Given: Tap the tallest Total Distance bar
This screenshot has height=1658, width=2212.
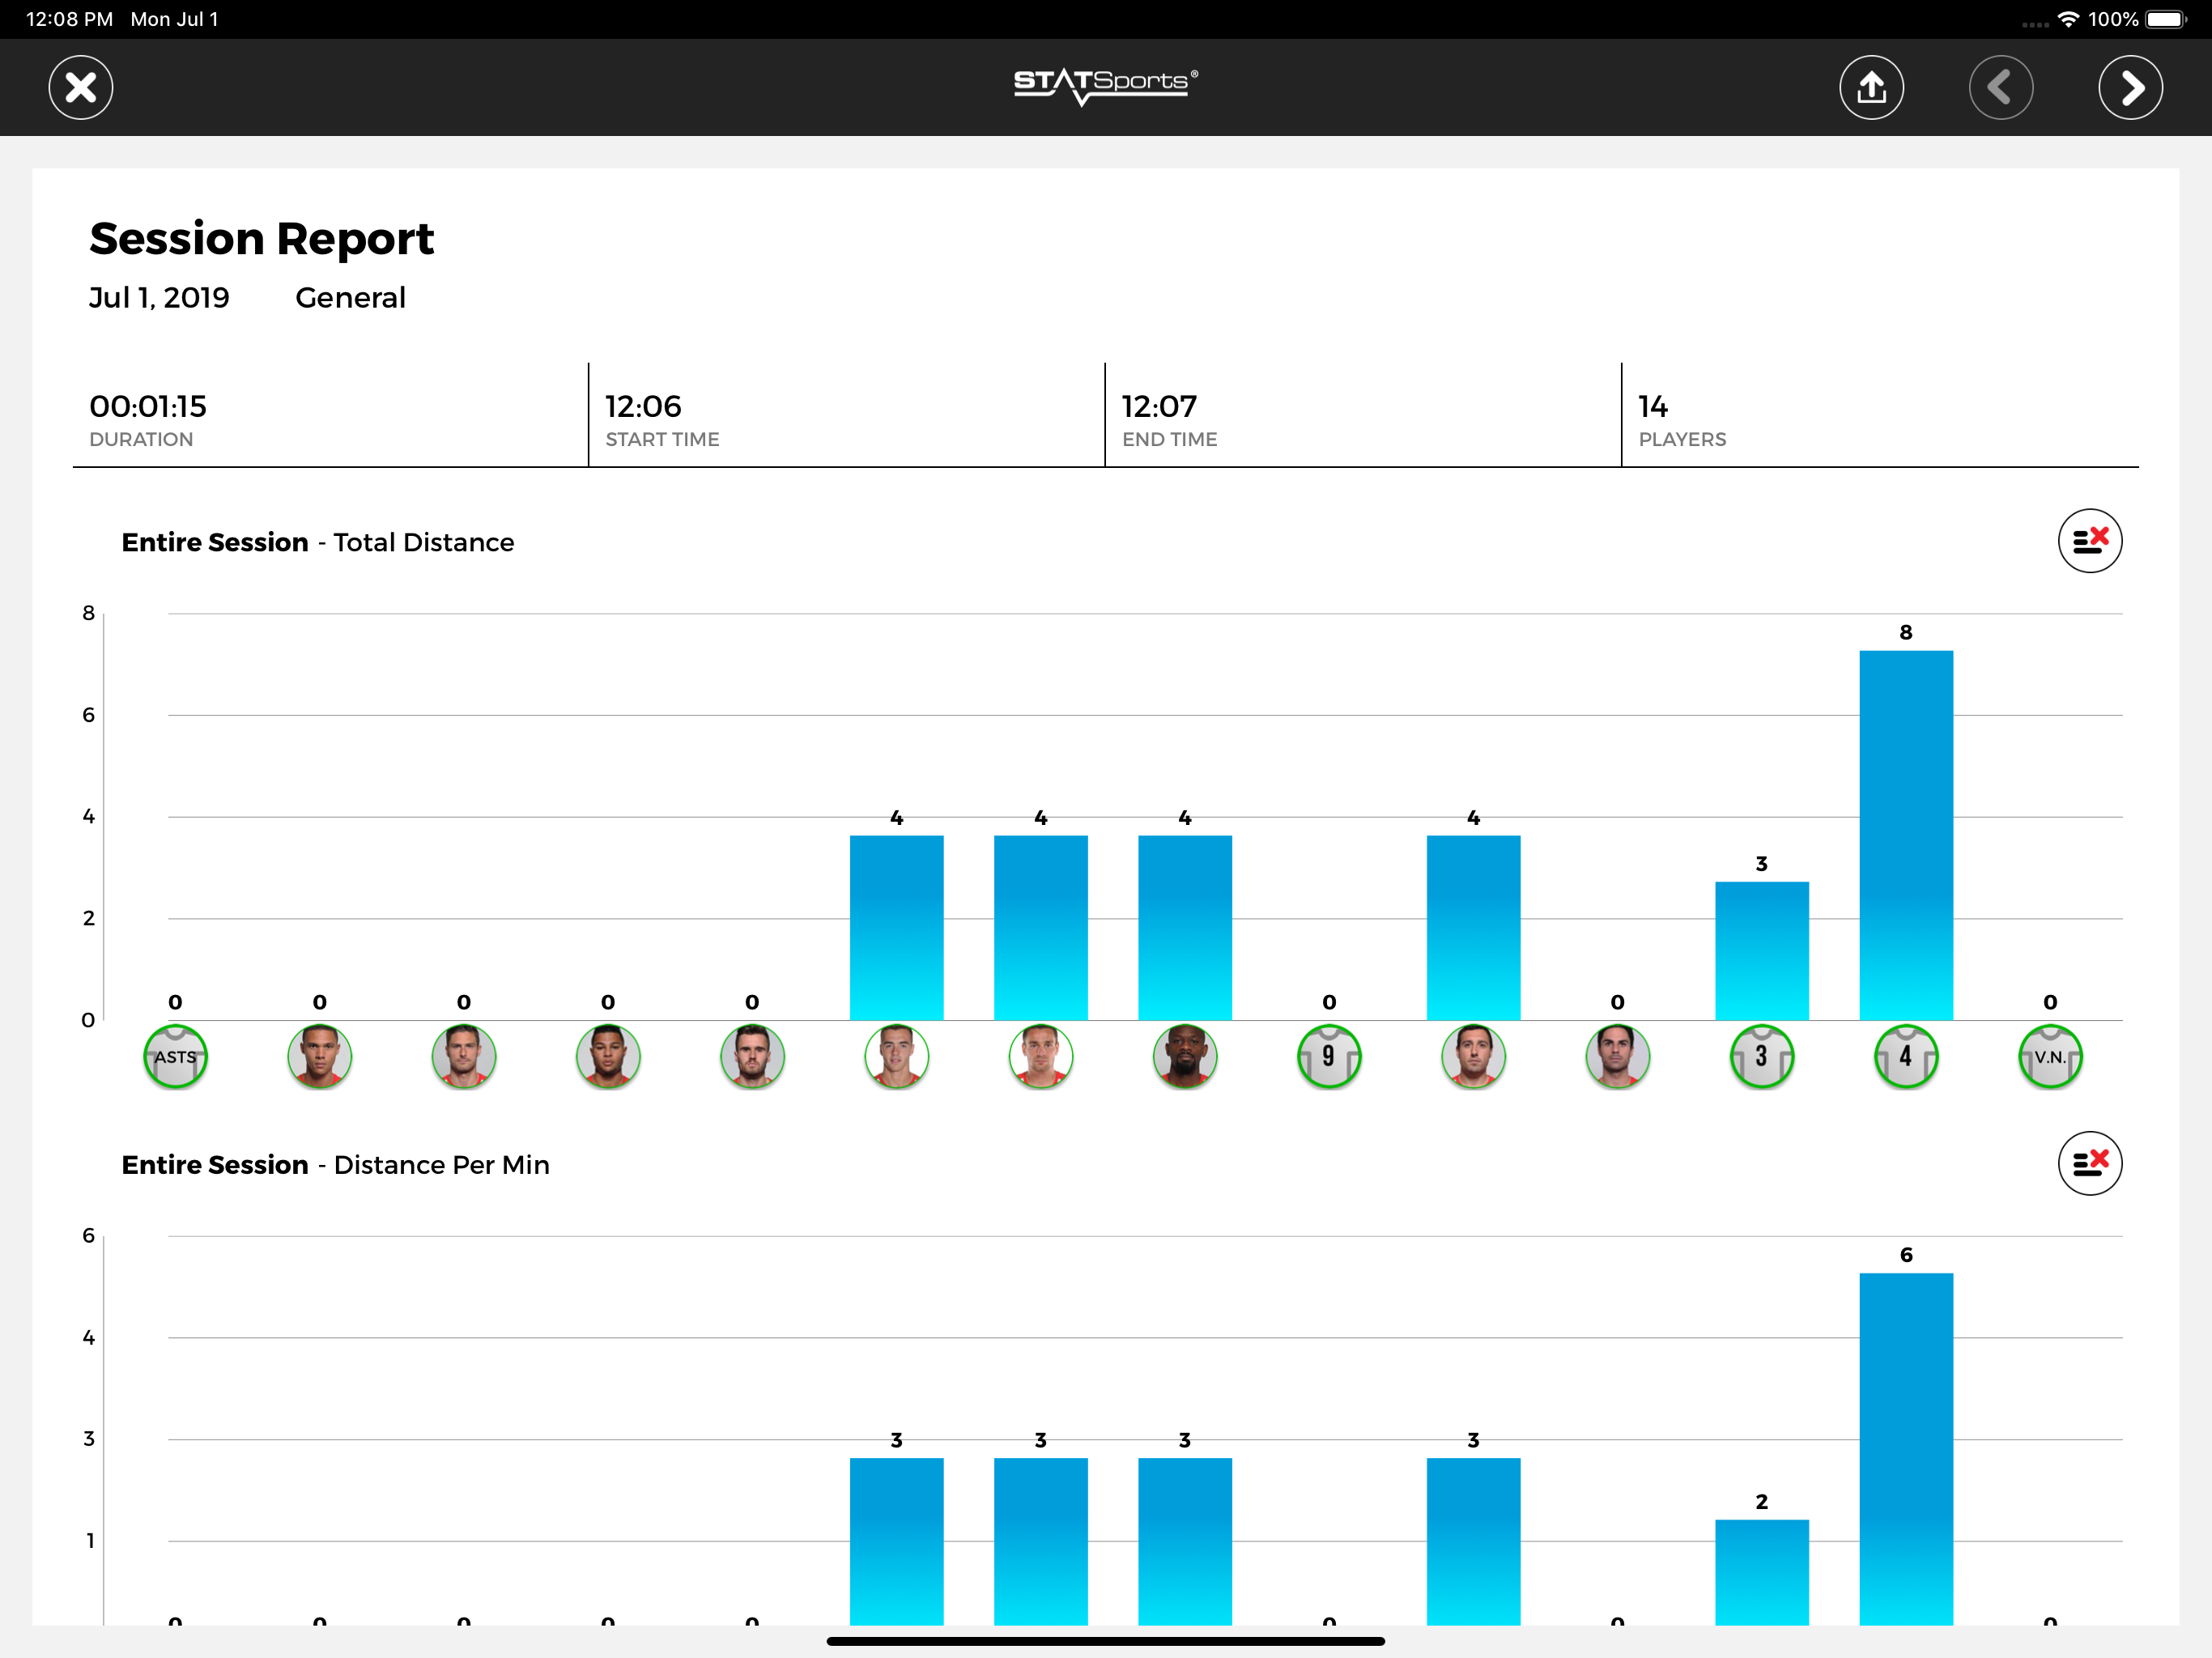Looking at the screenshot, I should [1906, 835].
